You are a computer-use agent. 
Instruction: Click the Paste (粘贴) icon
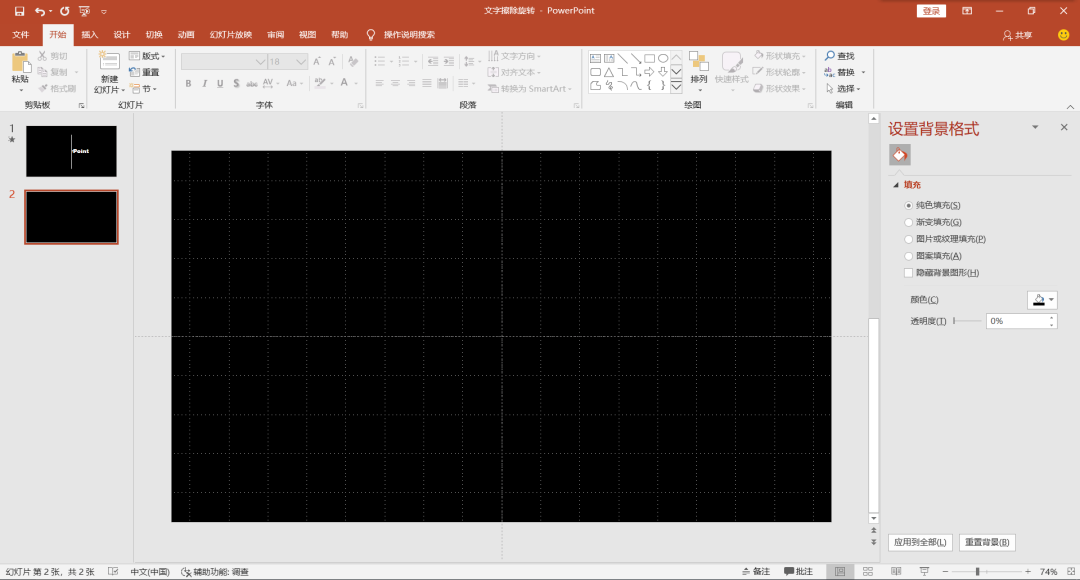pos(21,63)
